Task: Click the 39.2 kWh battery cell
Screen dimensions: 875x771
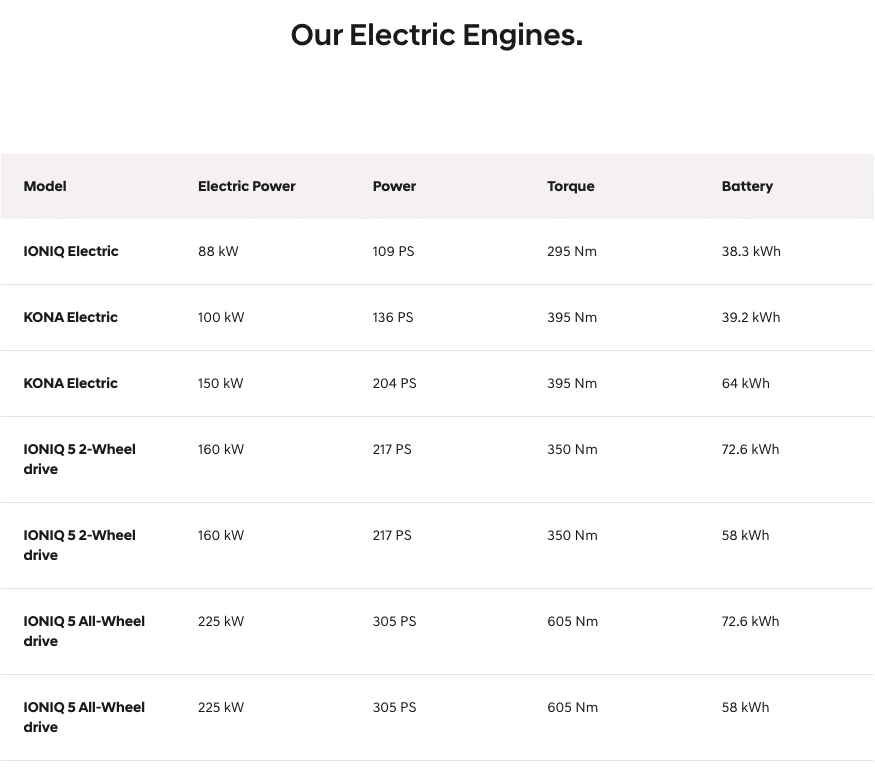Action: pyautogui.click(x=751, y=317)
